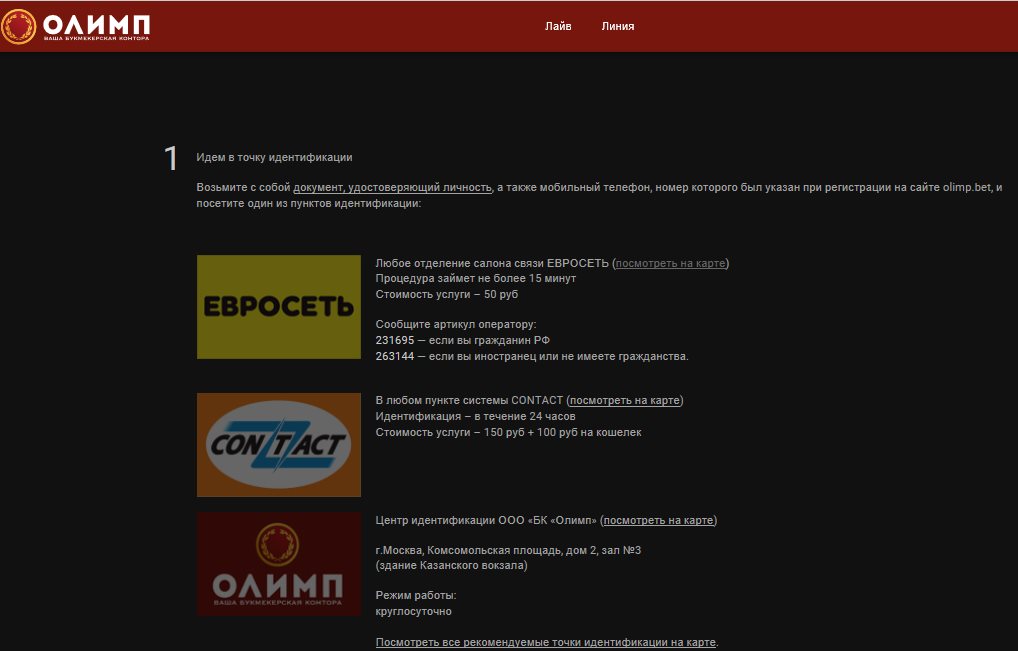Click the gold laurel emblem inside Olimp image
Screen dimensions: 1018x651
coord(277,544)
